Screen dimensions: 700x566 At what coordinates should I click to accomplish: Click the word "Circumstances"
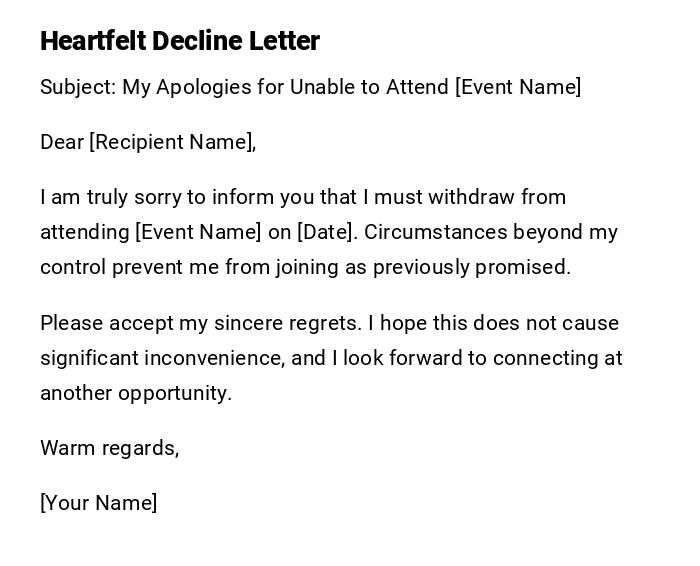pyautogui.click(x=436, y=232)
